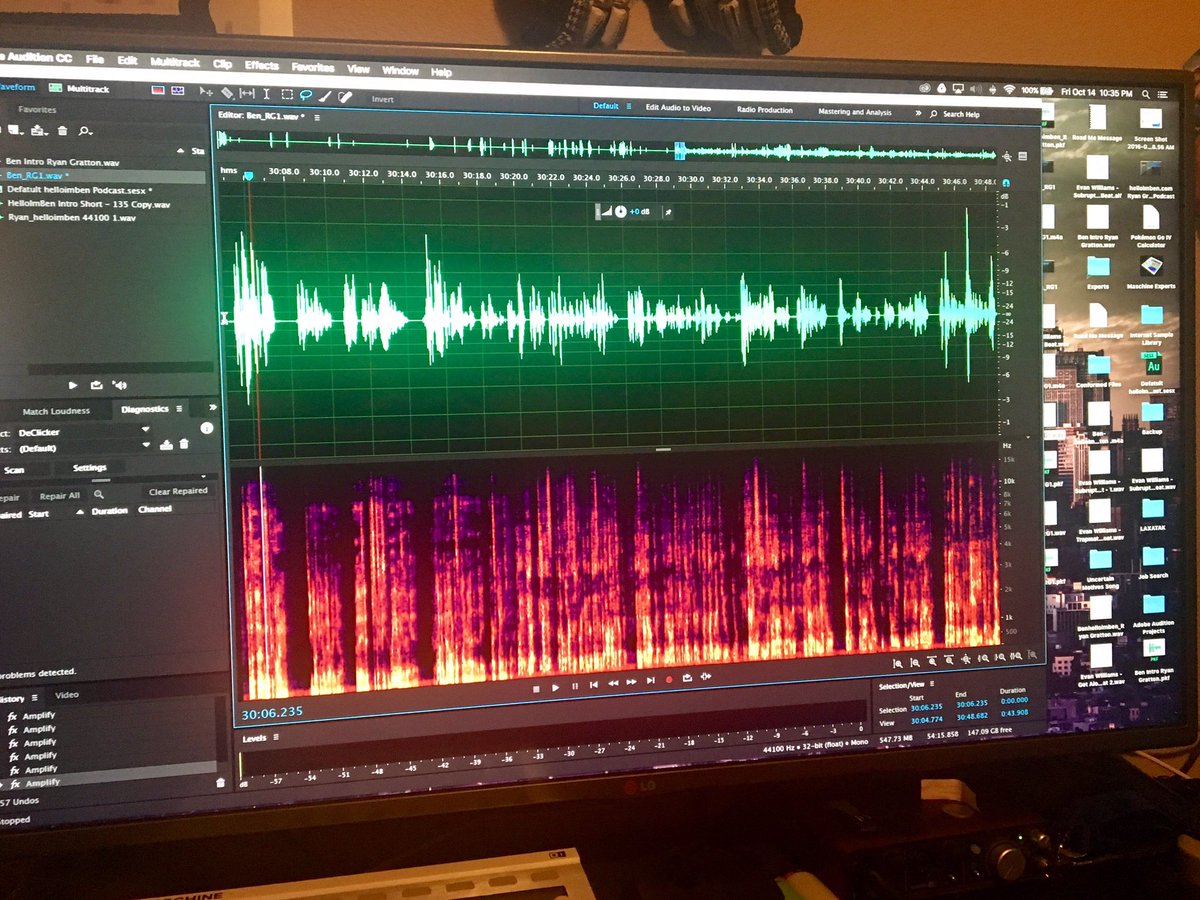This screenshot has width=1200, height=900.
Task: Click the Scan button in Diagnostics
Action: (x=14, y=470)
